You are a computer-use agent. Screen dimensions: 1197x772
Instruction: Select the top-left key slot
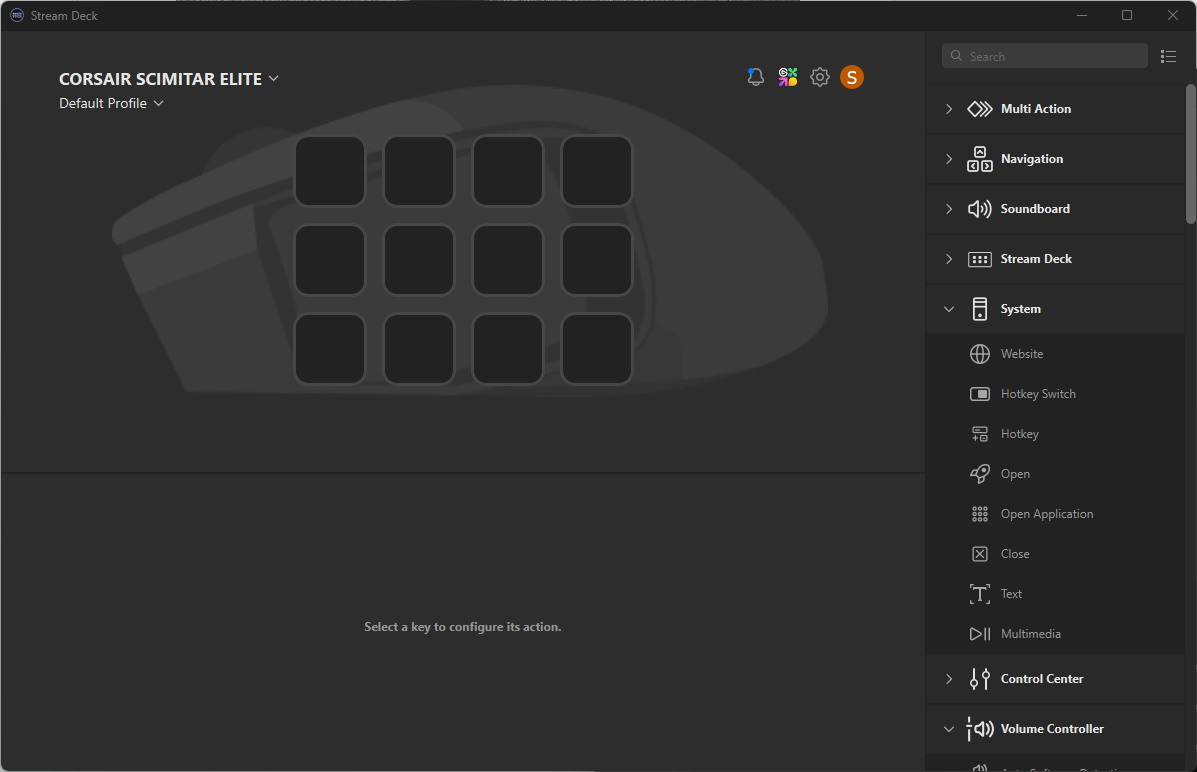tap(330, 171)
